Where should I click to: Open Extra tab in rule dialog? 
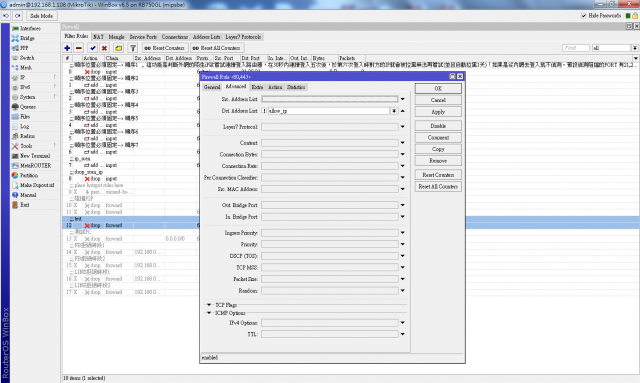click(257, 87)
